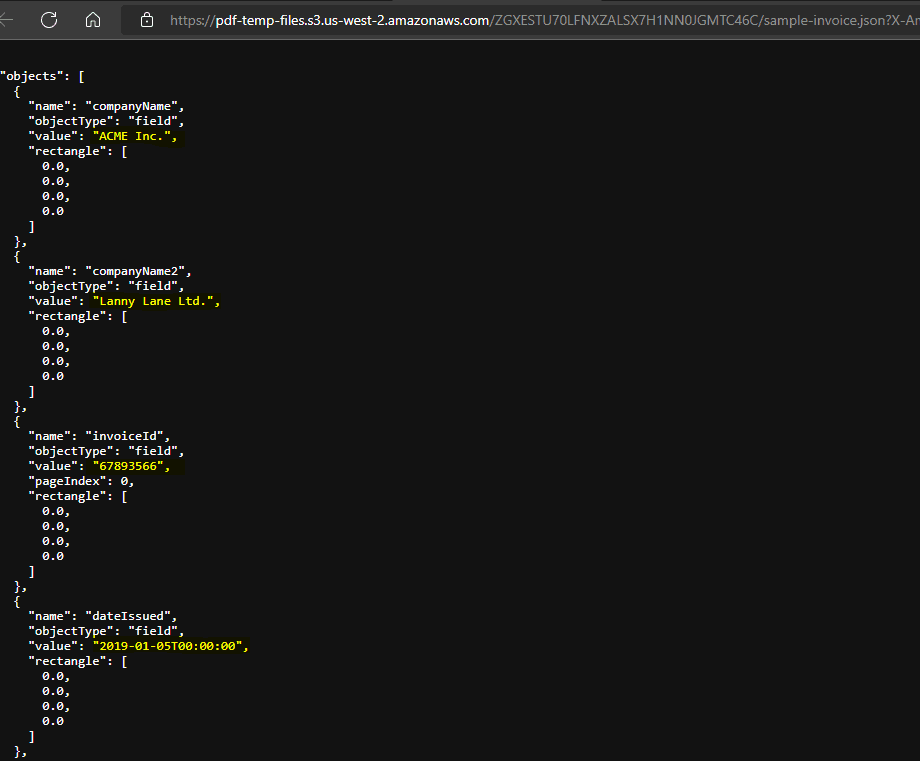
Task: Click the "objects" key at the top
Action: click(x=33, y=75)
